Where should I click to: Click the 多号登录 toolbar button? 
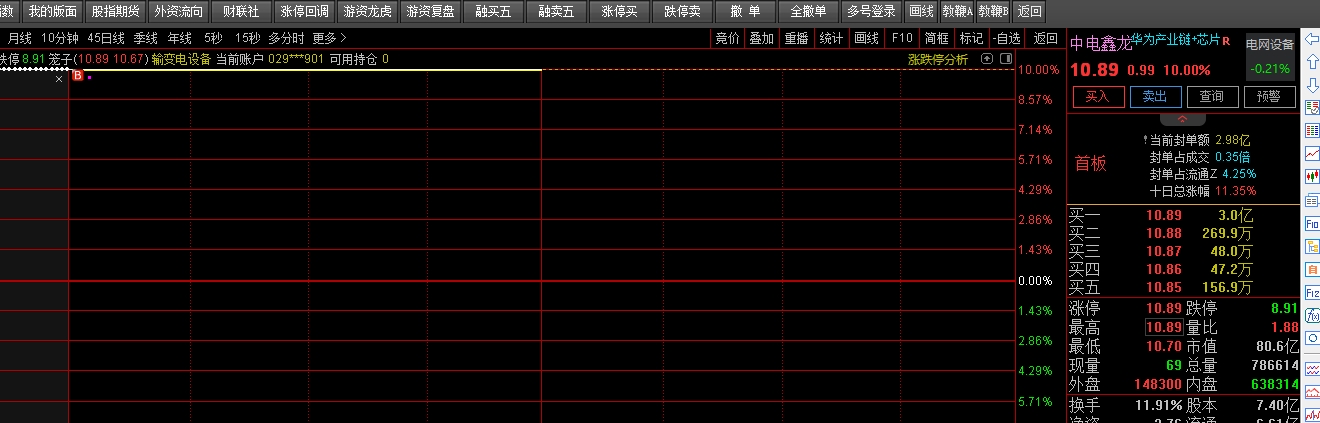point(871,12)
